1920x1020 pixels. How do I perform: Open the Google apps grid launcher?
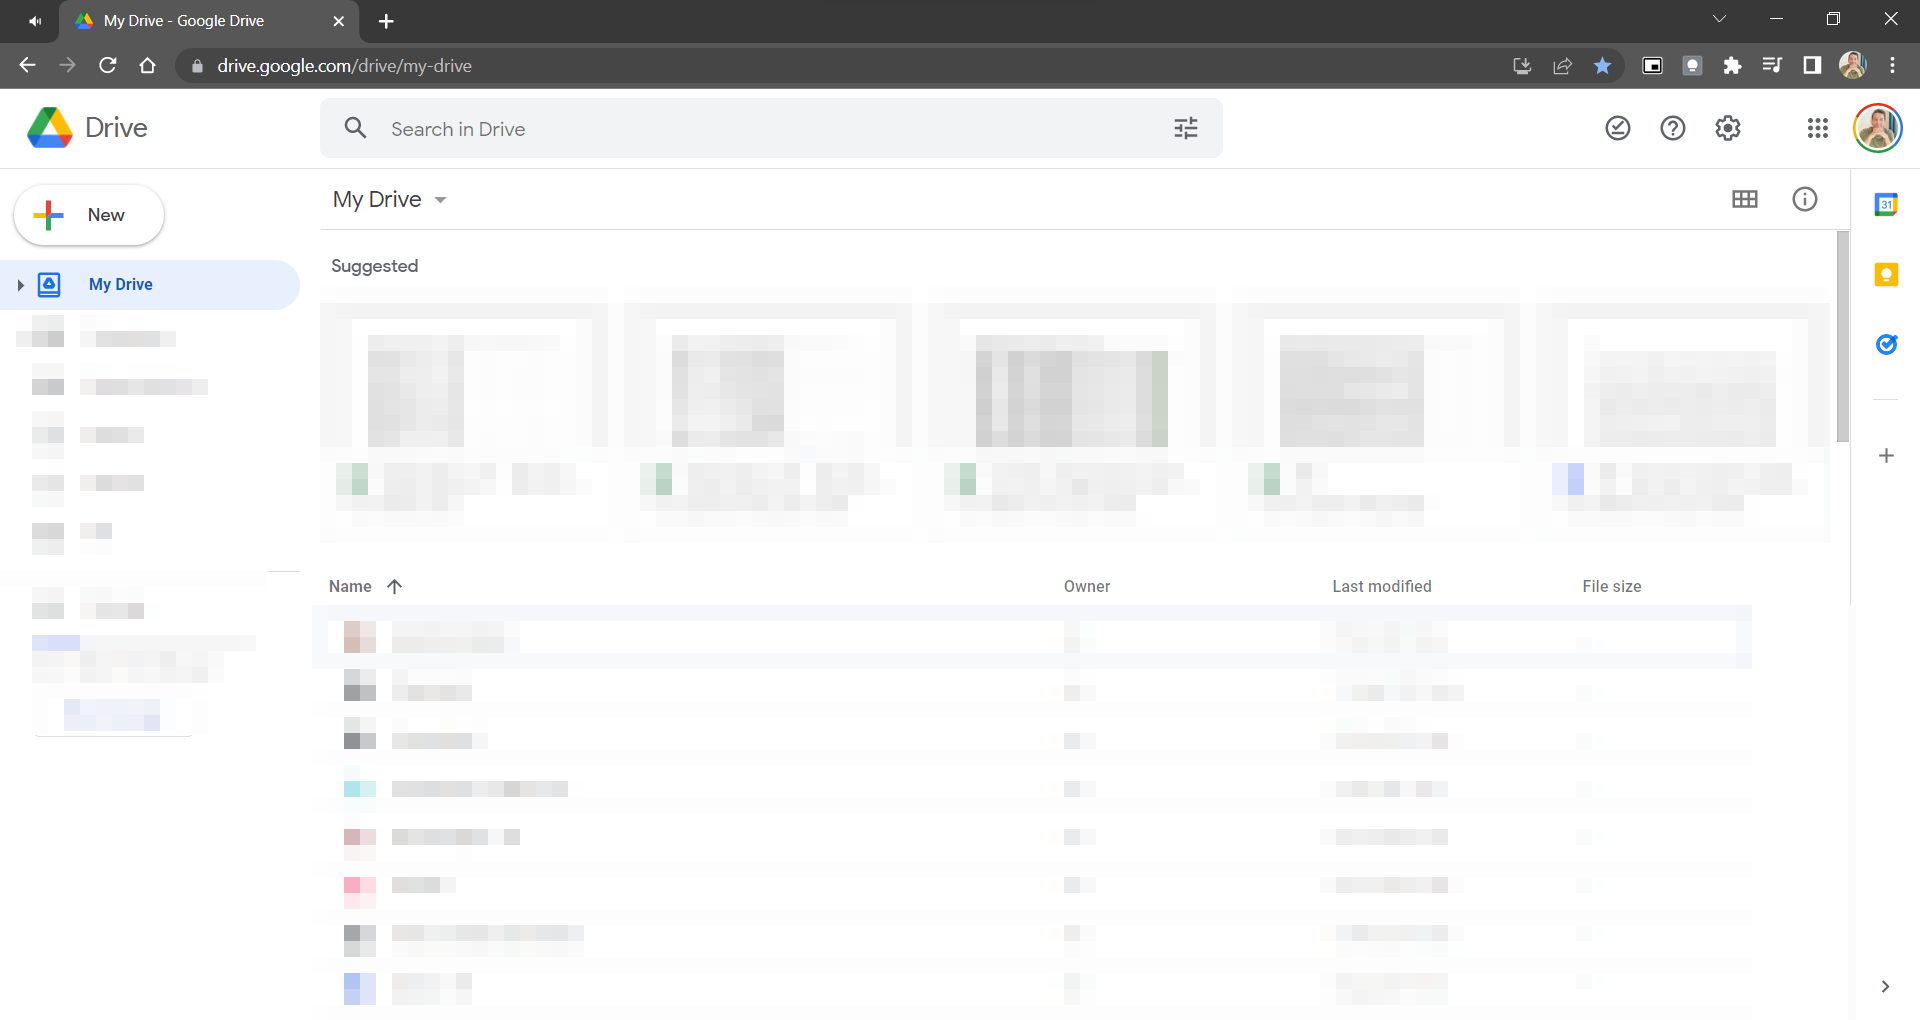(1817, 128)
